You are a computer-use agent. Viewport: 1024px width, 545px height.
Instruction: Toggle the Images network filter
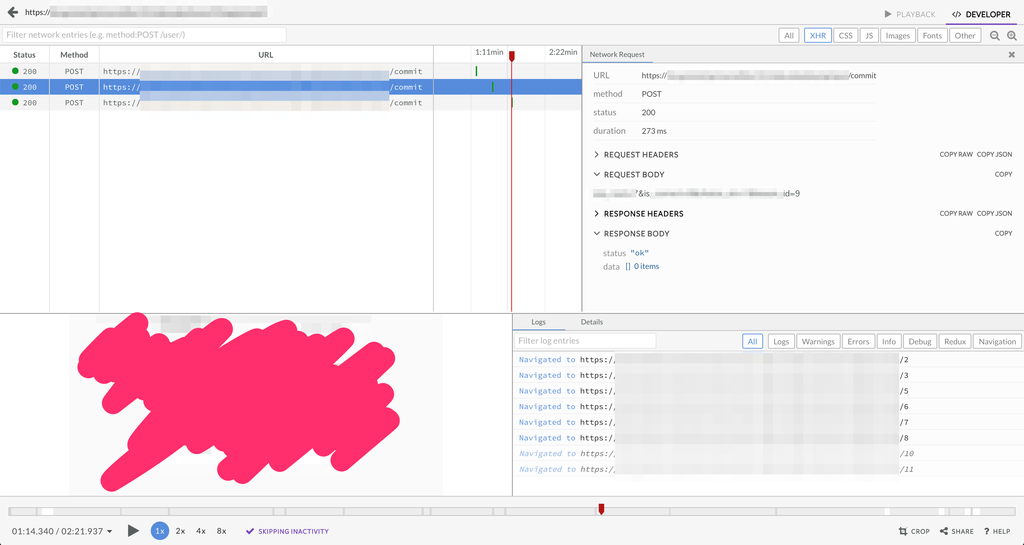click(897, 36)
